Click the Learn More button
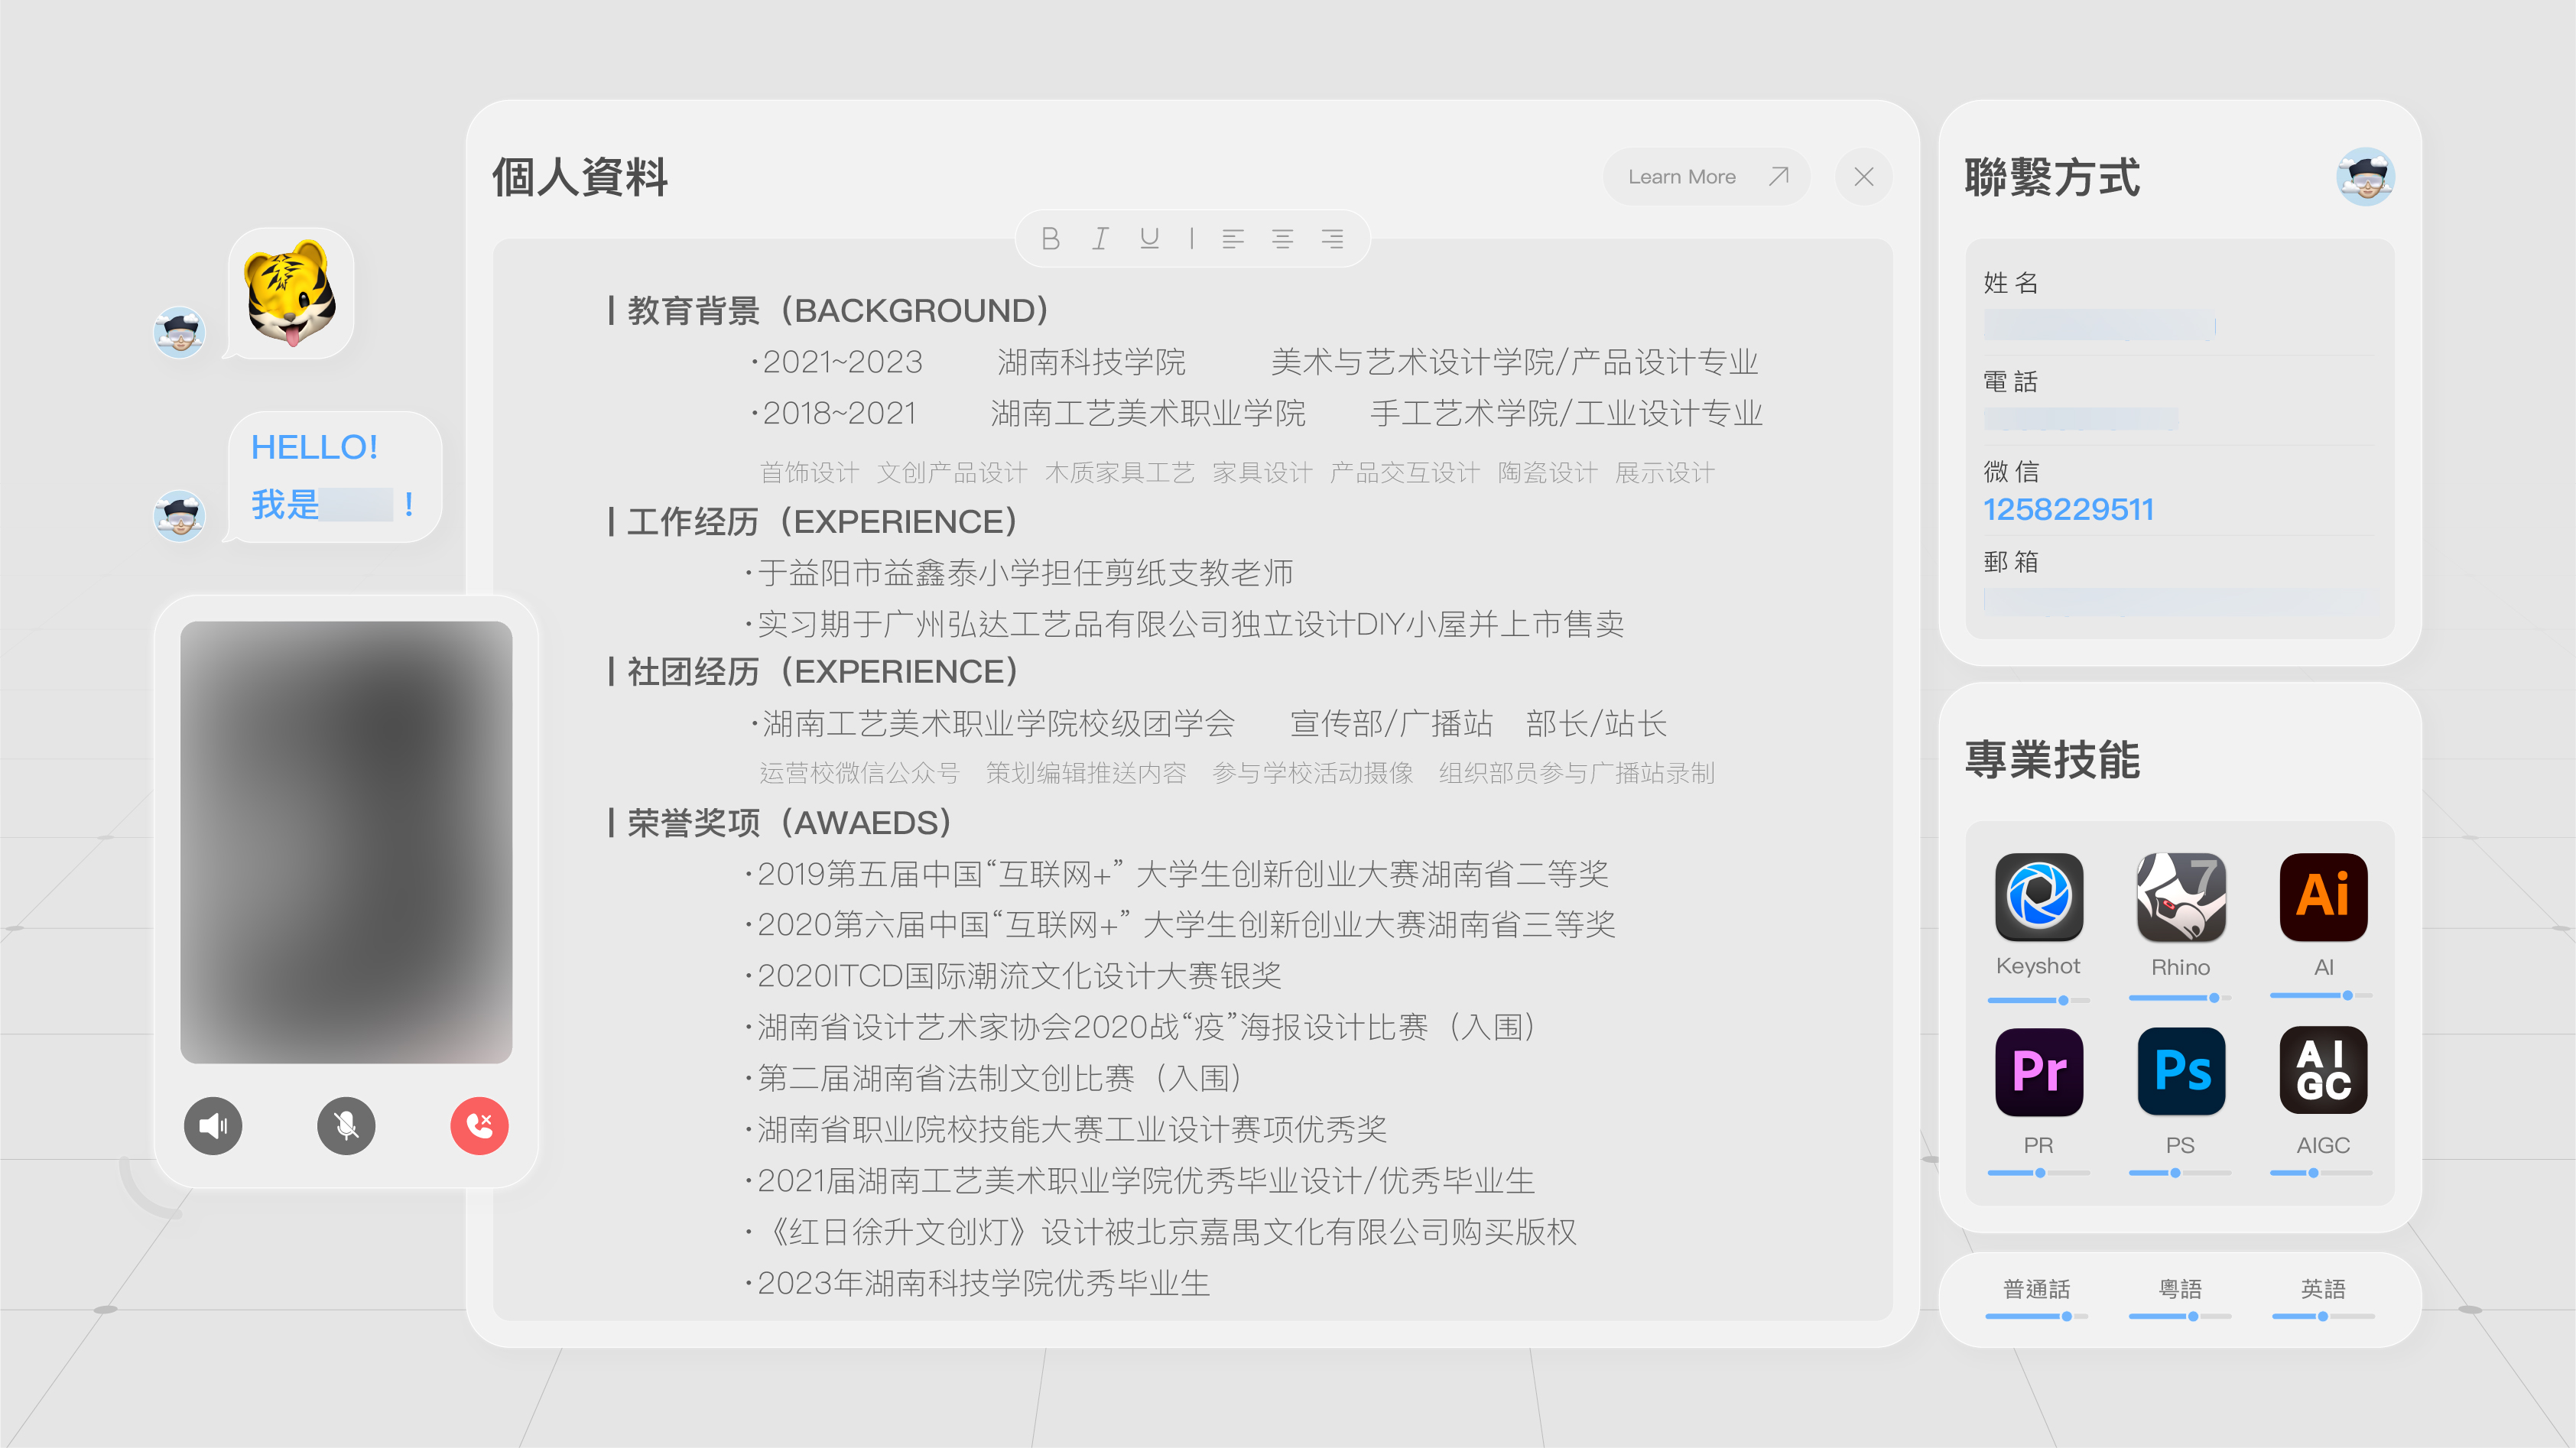The width and height of the screenshot is (2576, 1448). (x=1706, y=177)
